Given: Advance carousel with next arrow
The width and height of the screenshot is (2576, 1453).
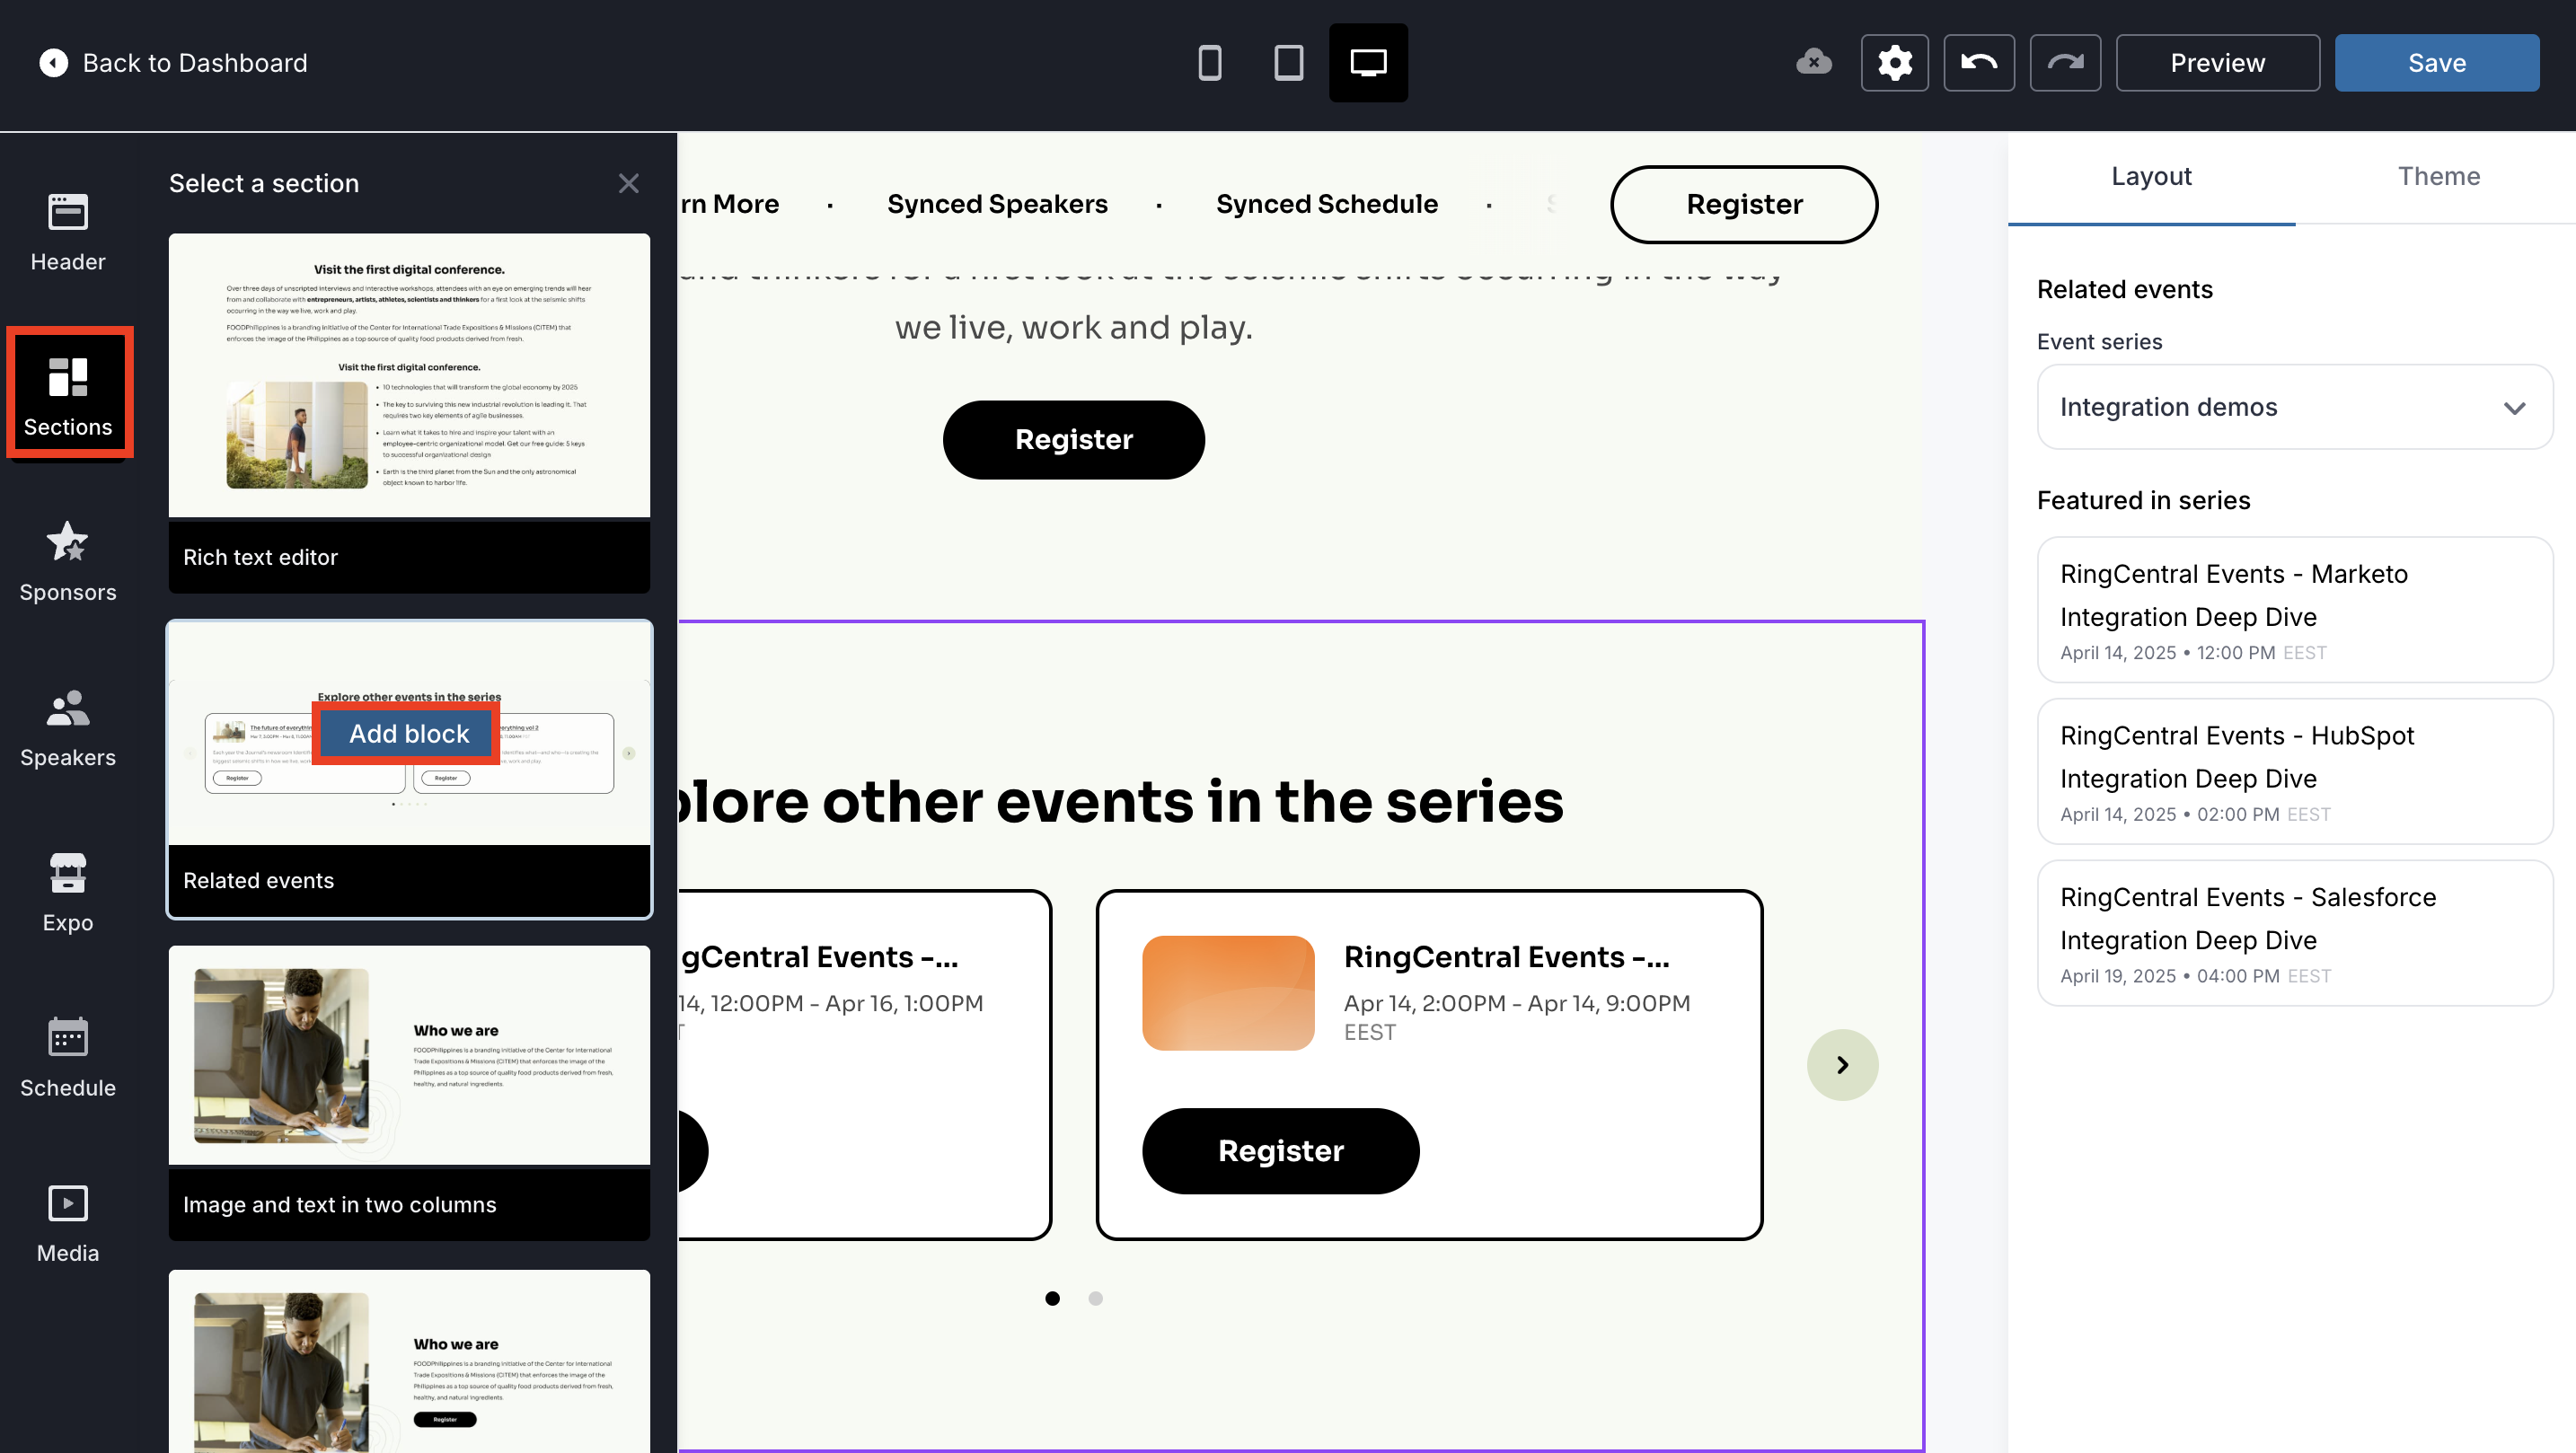Looking at the screenshot, I should tap(1842, 1065).
